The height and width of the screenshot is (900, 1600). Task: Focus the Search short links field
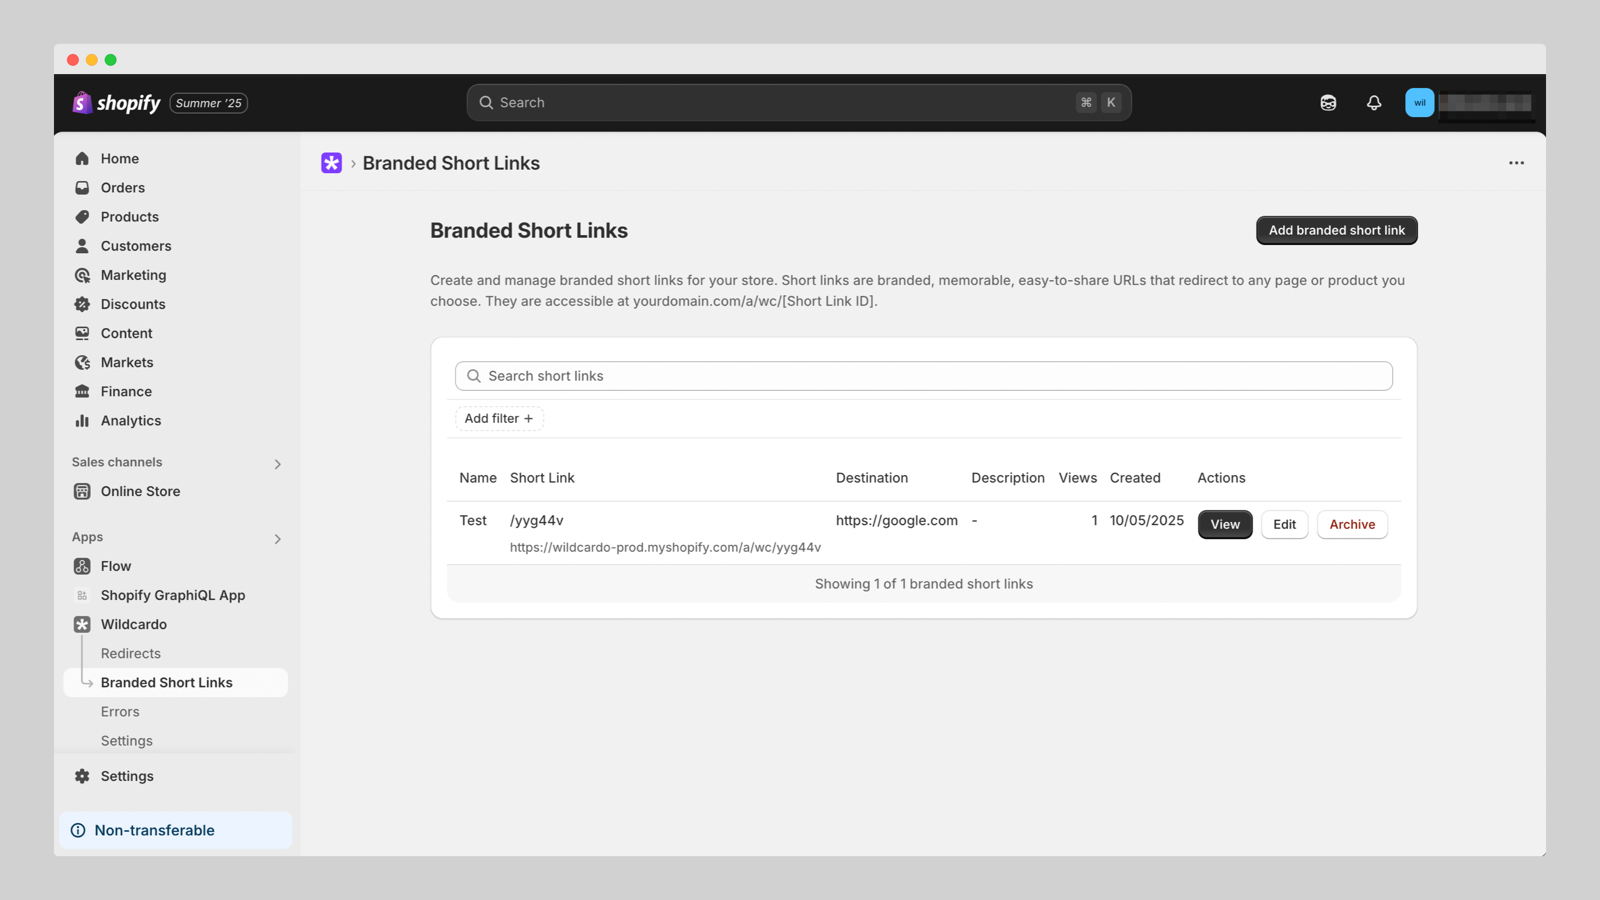[924, 376]
